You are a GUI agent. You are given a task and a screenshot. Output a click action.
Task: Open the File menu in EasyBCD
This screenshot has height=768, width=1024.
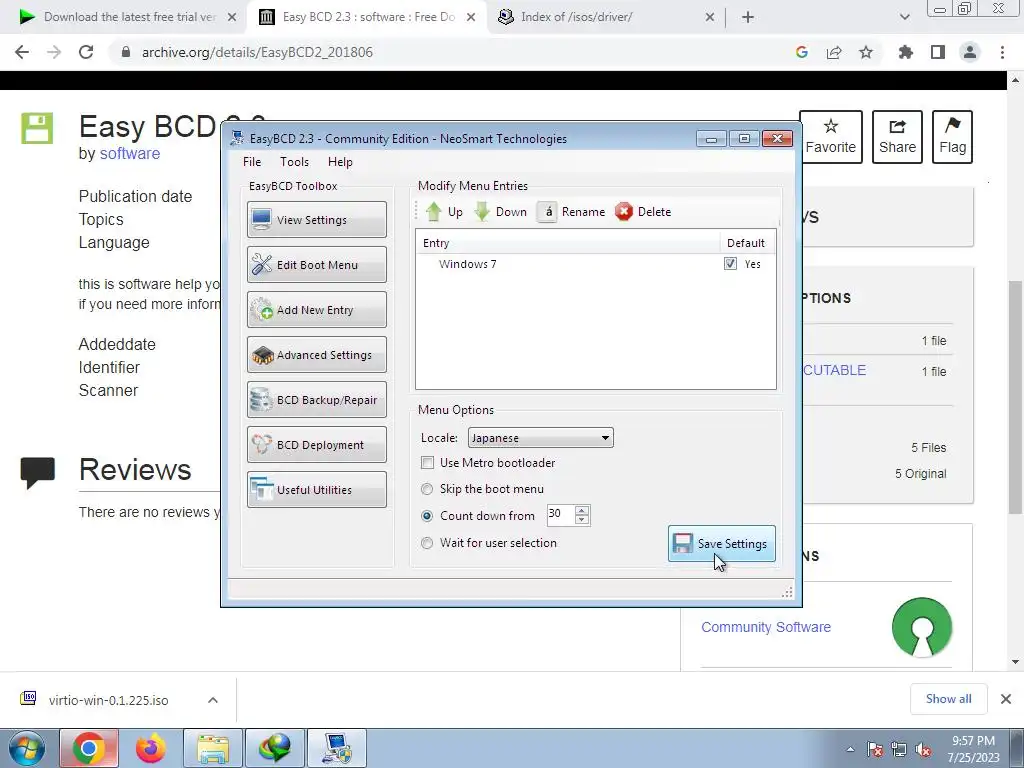click(252, 162)
